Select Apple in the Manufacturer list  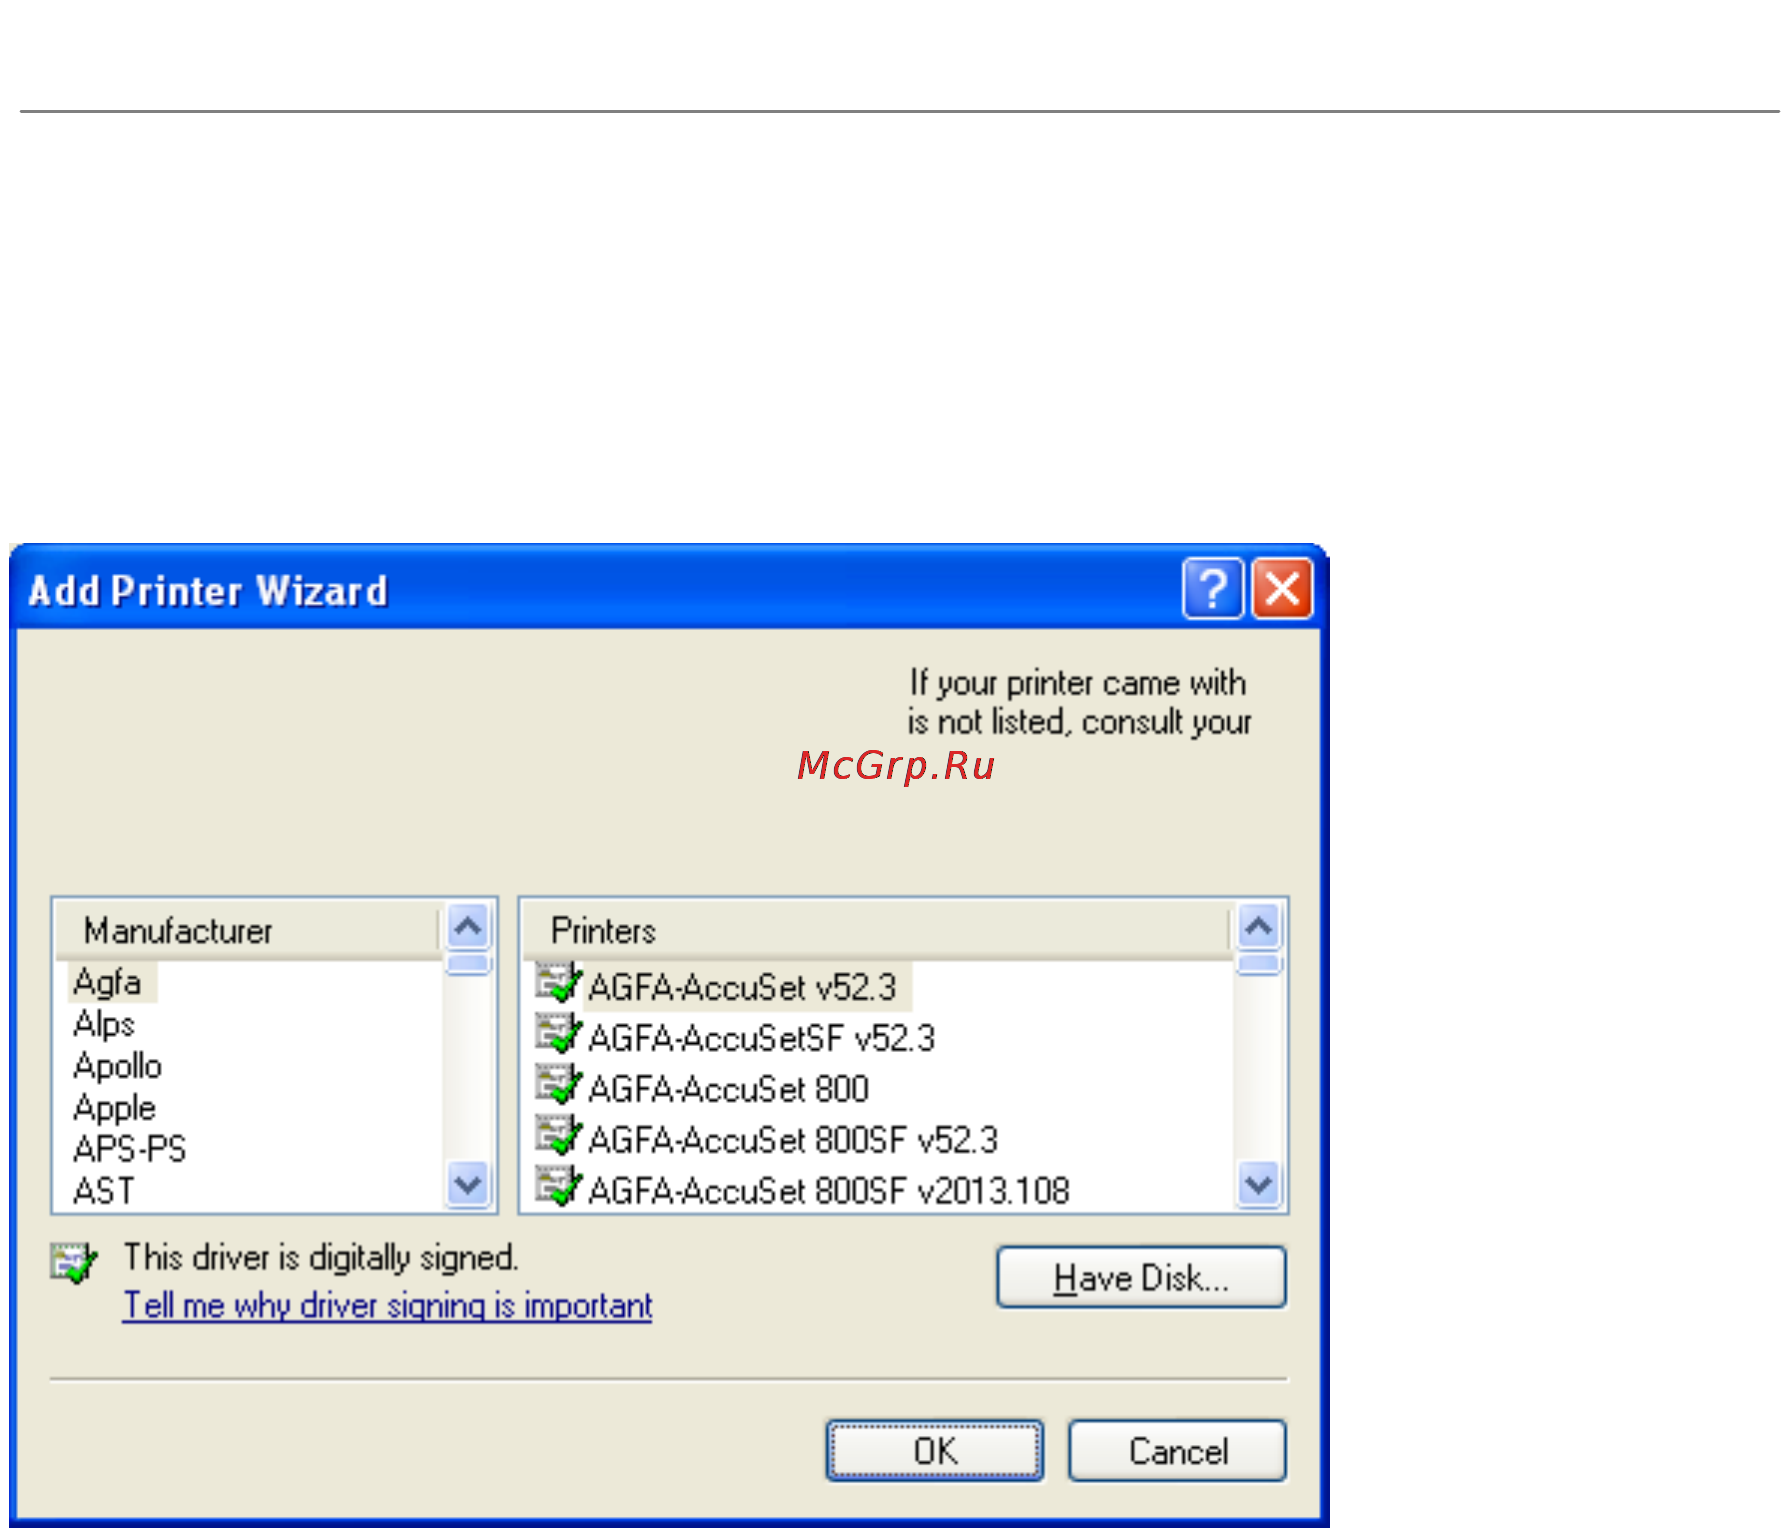pyautogui.click(x=114, y=1108)
